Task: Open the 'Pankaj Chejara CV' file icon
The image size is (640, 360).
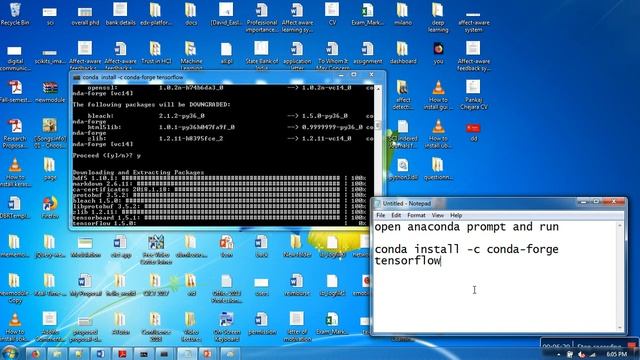Action: [473, 94]
